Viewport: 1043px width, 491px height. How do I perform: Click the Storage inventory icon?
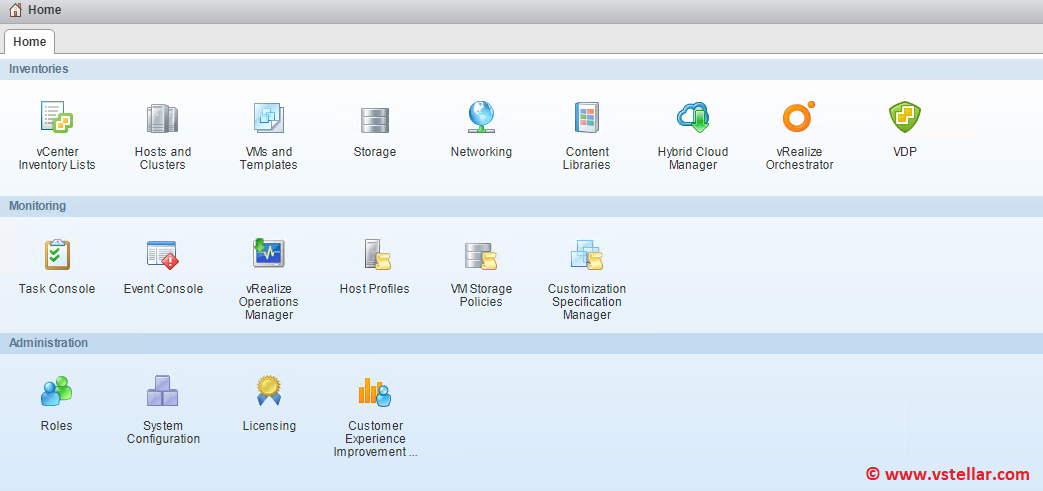click(375, 119)
